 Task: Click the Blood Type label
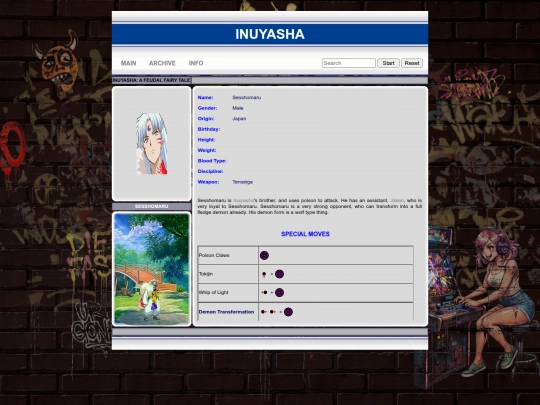click(212, 161)
